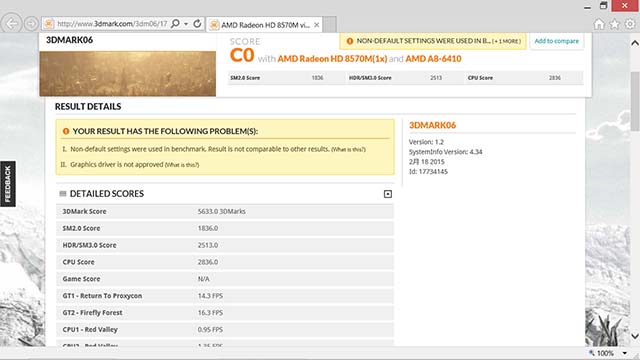Image resolution: width=640 pixels, height=360 pixels.
Task: Open the AMD A8-6410 processor link
Action: (433, 59)
